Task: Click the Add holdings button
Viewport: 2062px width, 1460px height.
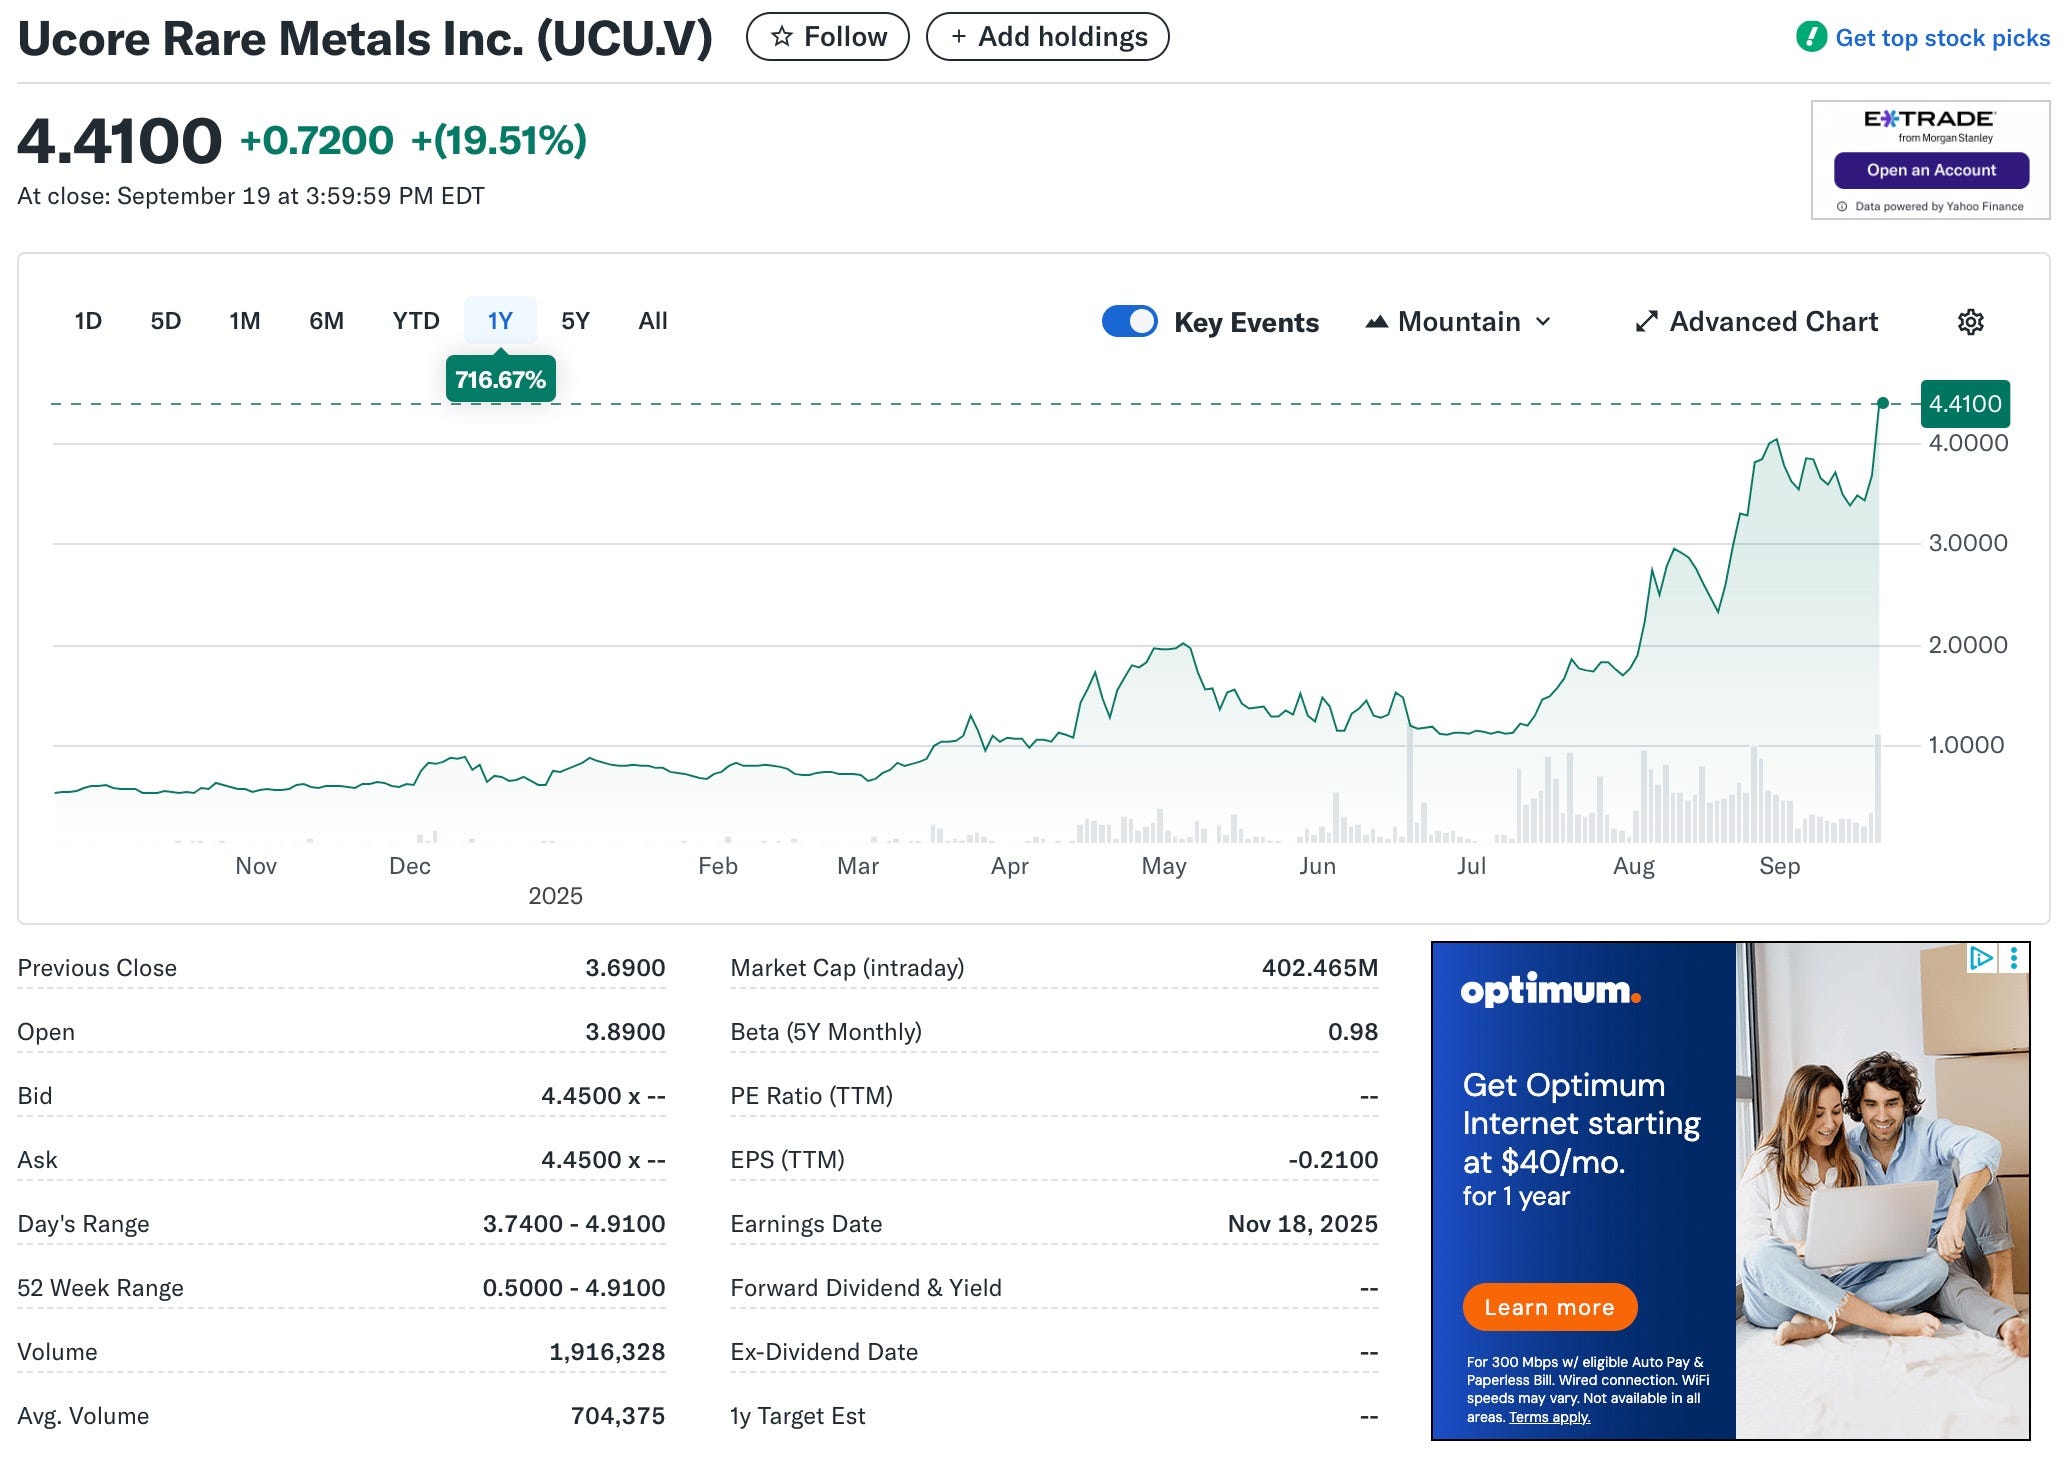Action: point(1047,37)
